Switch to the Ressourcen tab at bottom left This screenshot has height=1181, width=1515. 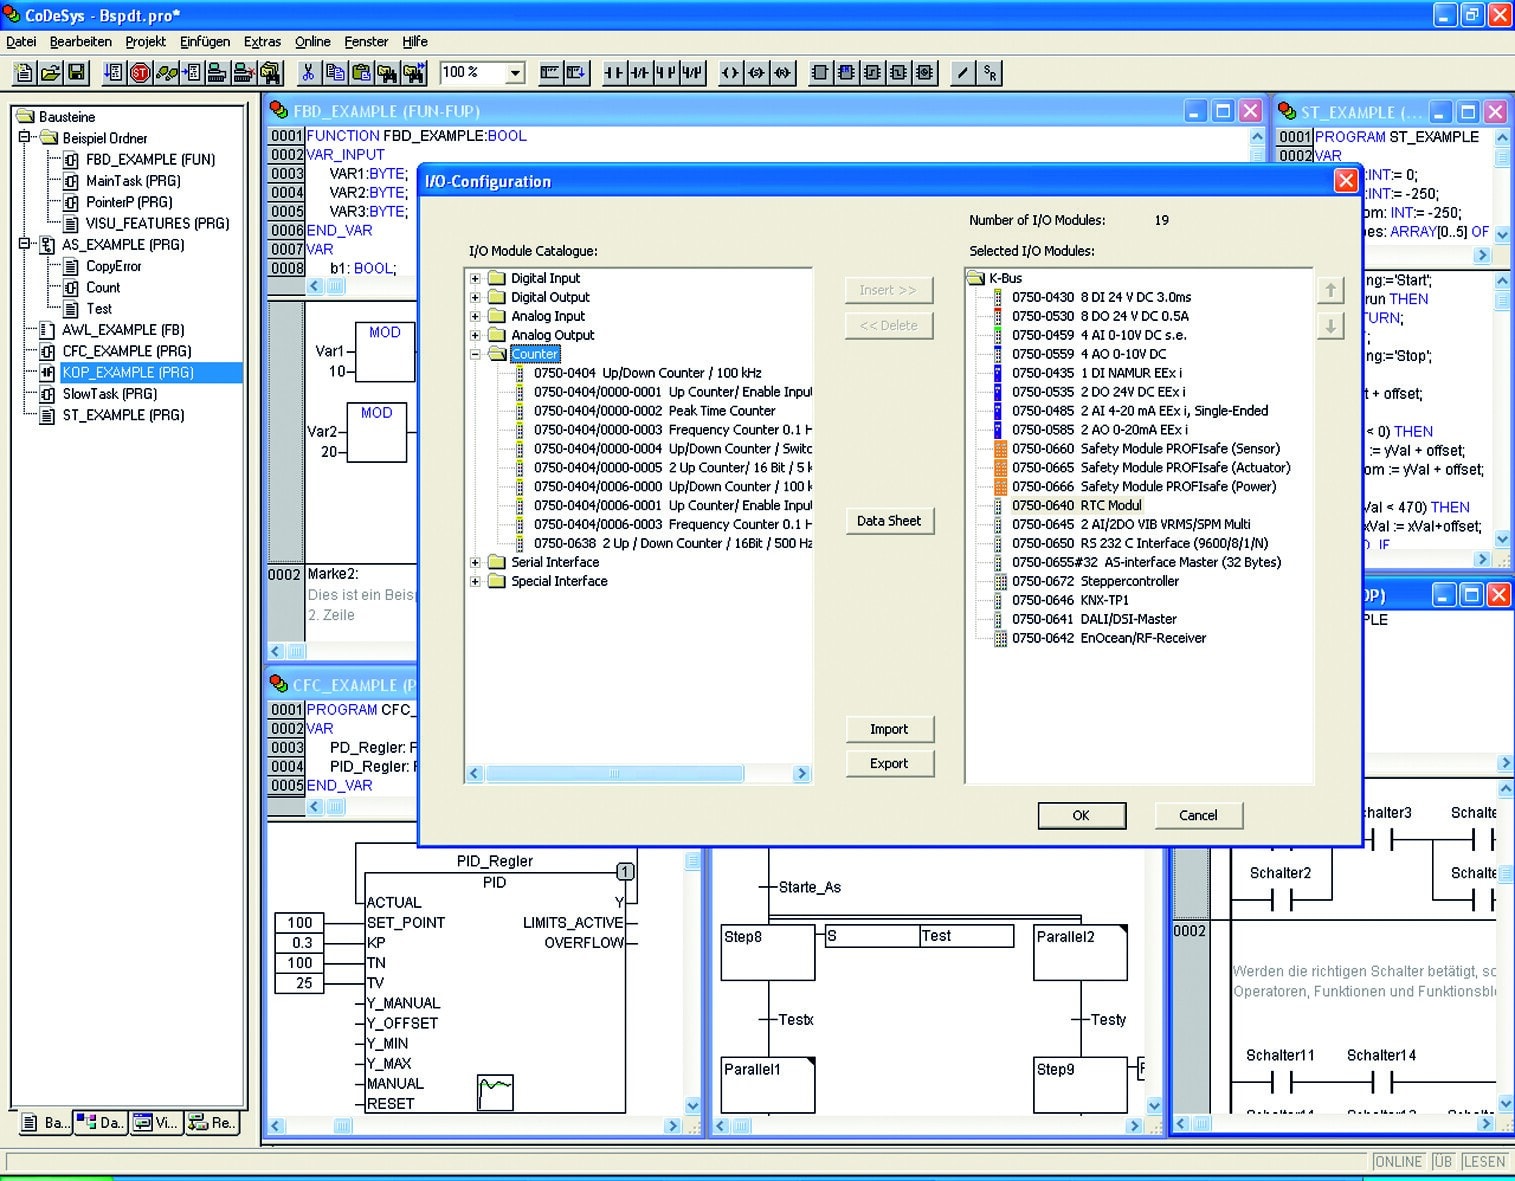[x=211, y=1123]
